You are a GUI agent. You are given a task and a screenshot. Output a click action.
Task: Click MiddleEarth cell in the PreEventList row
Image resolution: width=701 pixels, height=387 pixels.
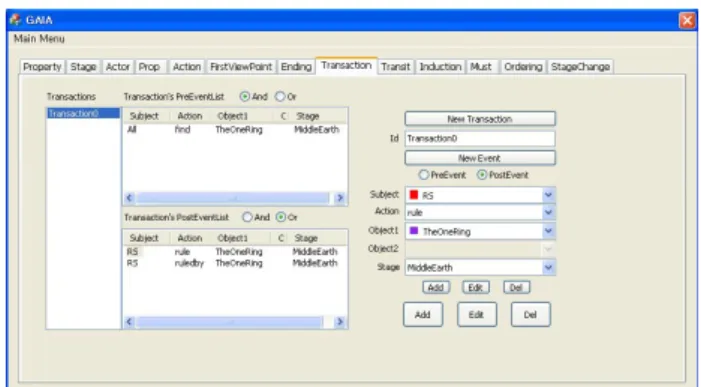coord(317,130)
